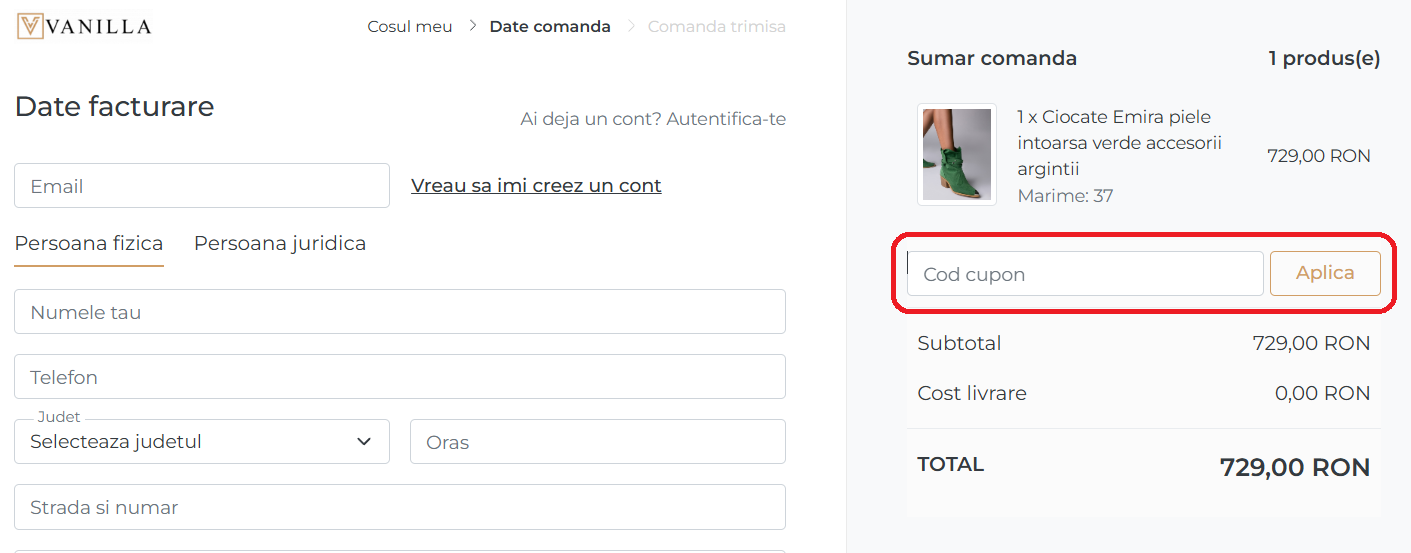Click the breadcrumb arrow after Cosul meu
Image resolution: width=1411 pixels, height=553 pixels.
tap(473, 27)
